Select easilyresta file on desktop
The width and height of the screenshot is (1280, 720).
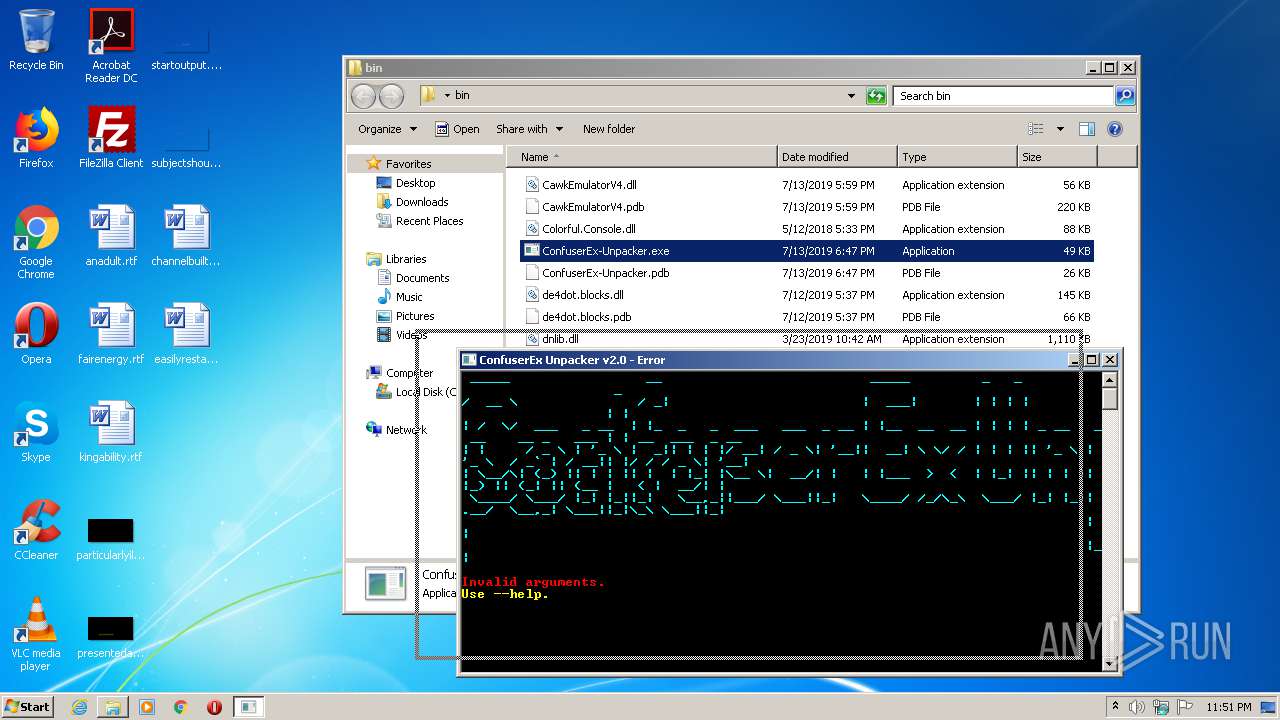(x=186, y=334)
